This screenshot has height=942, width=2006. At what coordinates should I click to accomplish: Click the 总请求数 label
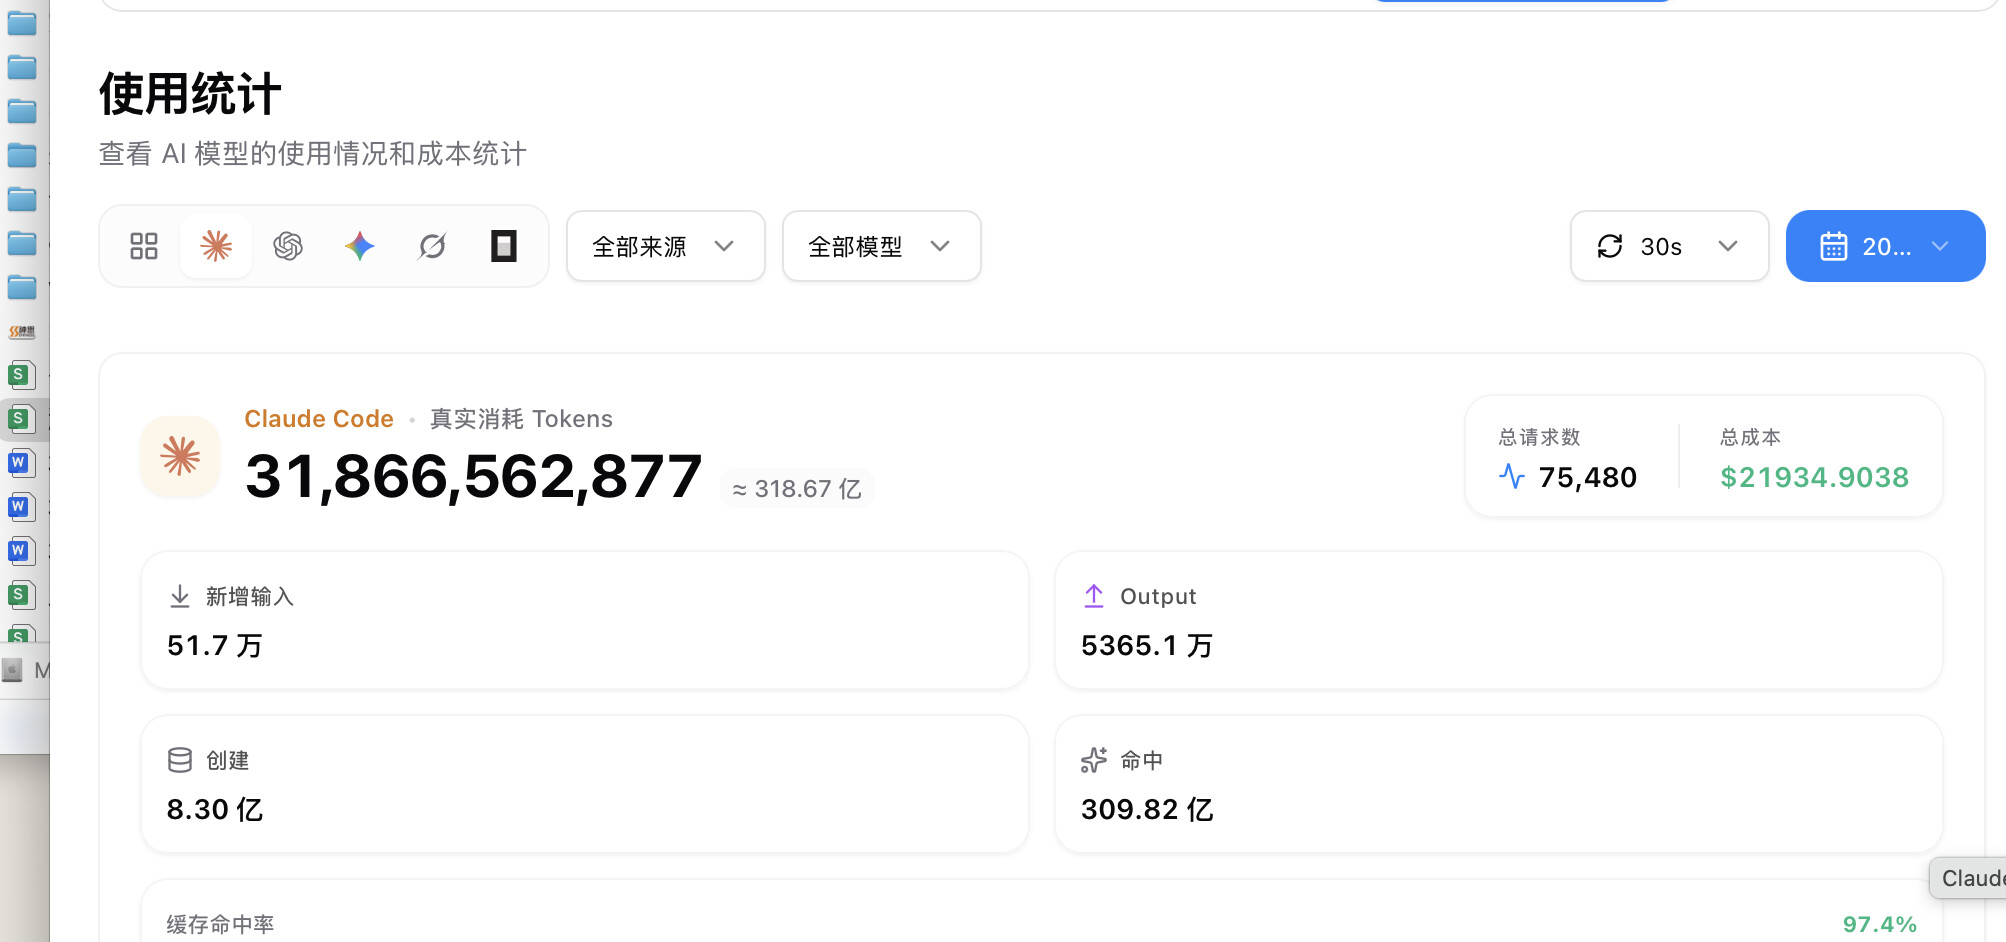click(x=1540, y=437)
